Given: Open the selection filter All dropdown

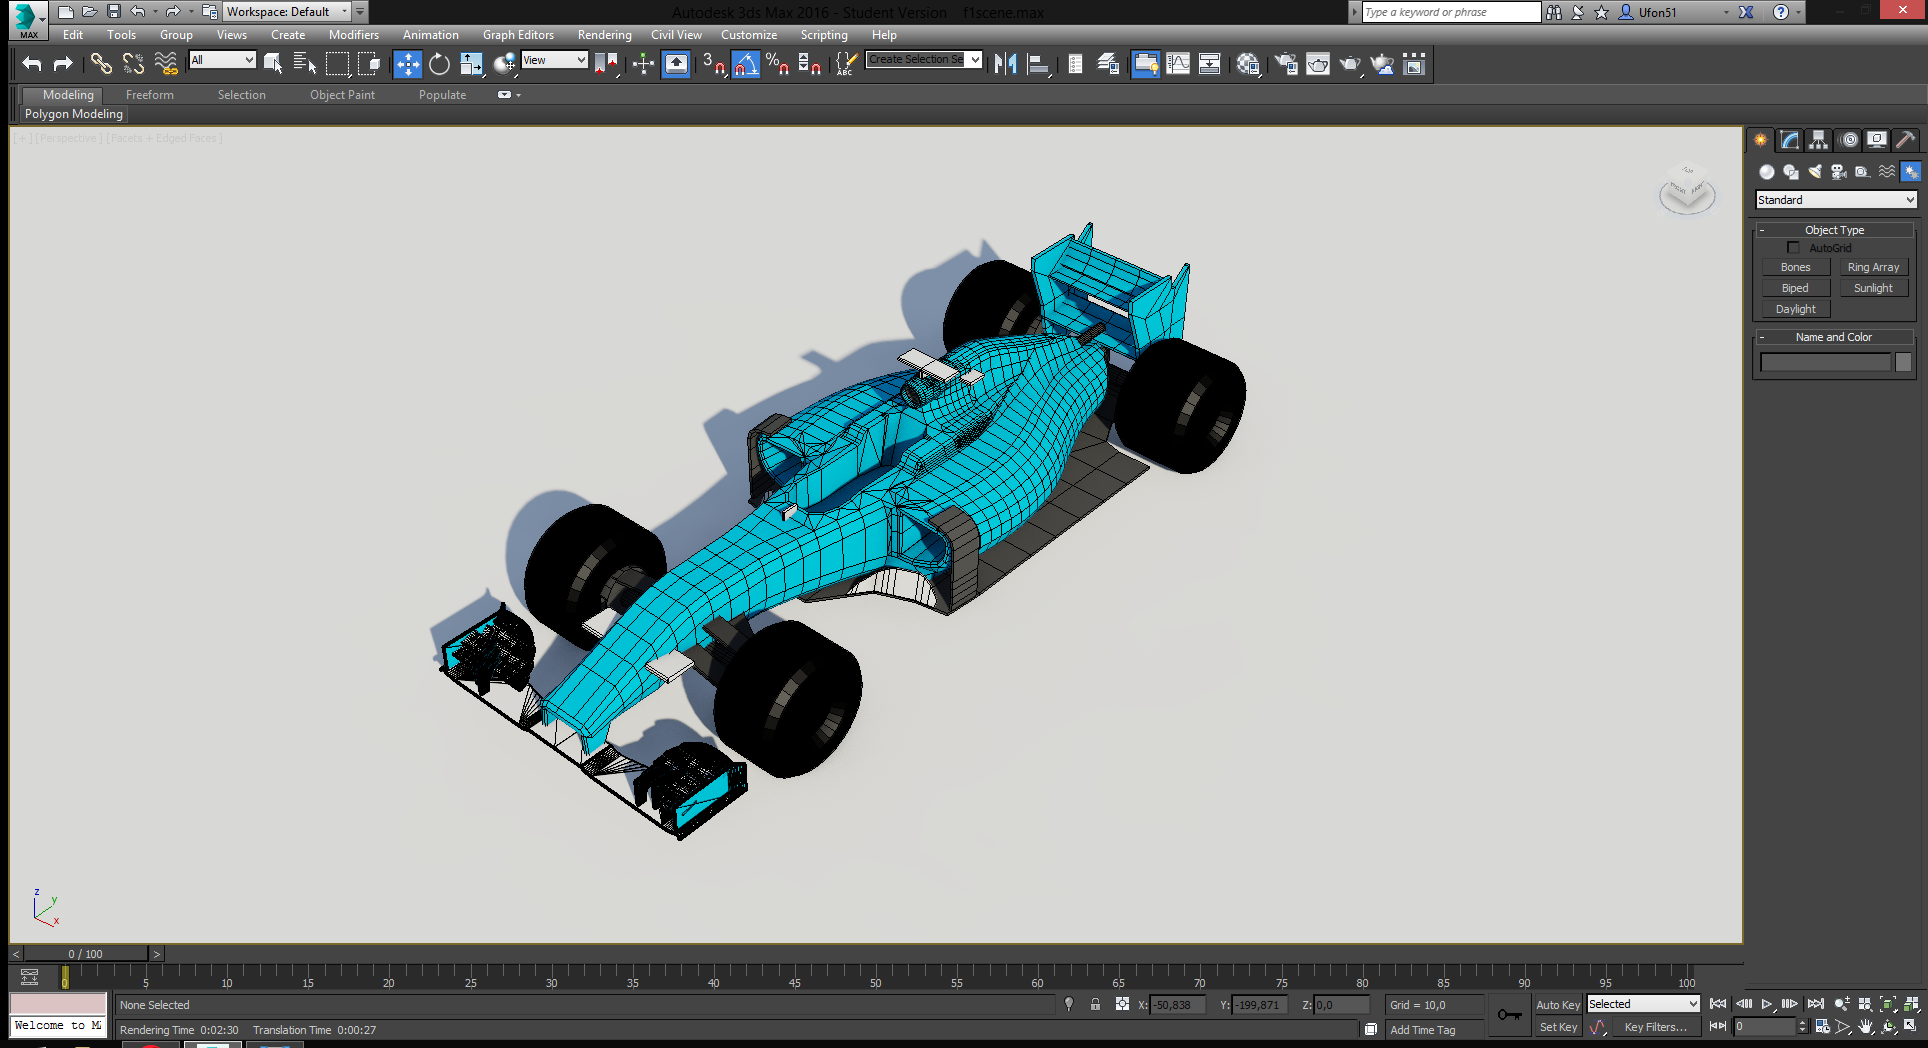Looking at the screenshot, I should (x=222, y=60).
